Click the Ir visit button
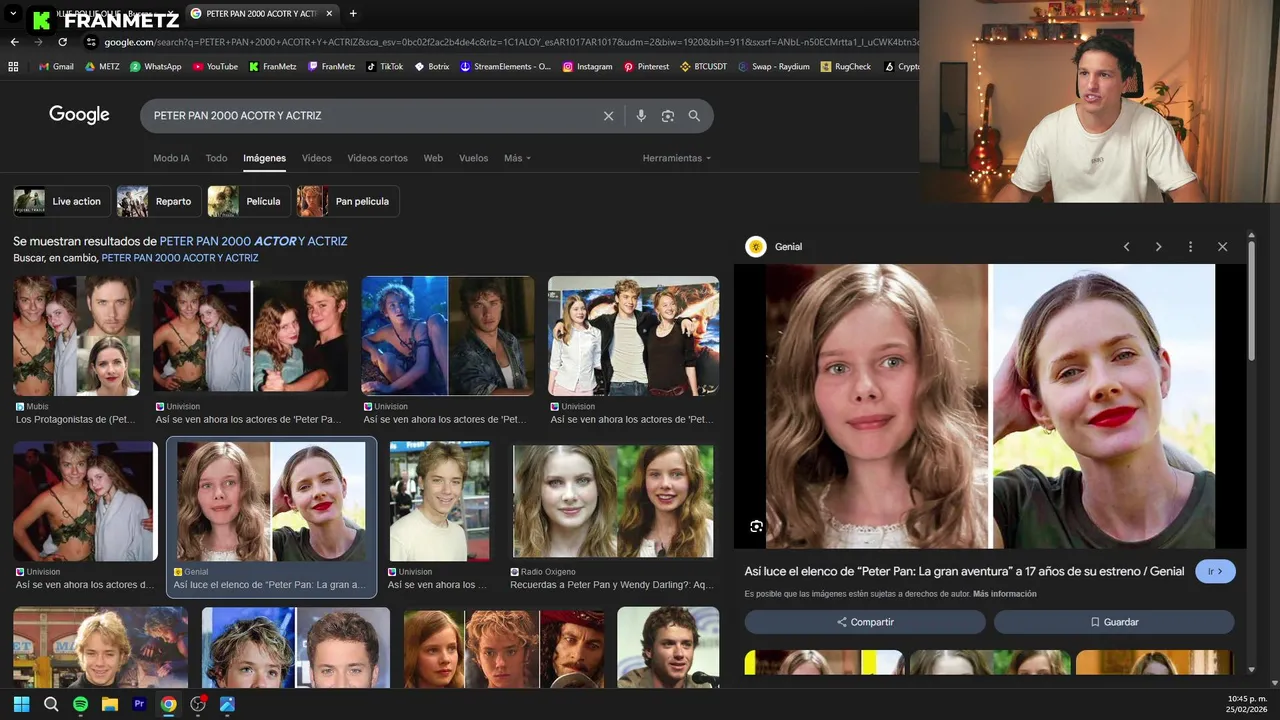Screen dimensions: 1280x720 pyautogui.click(x=1215, y=572)
